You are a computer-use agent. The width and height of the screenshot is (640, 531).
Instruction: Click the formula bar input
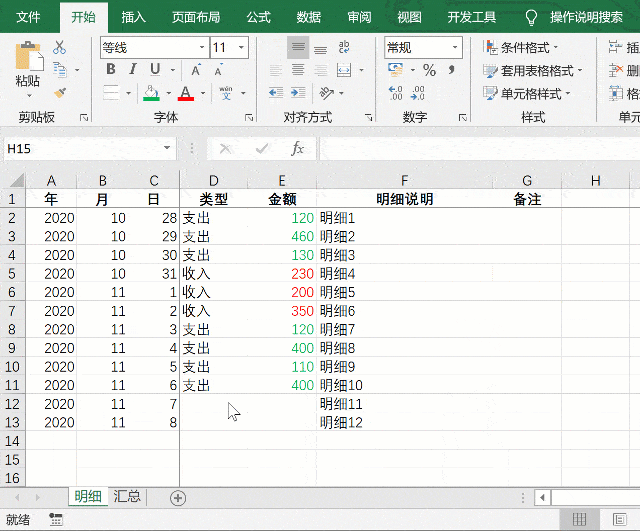[x=479, y=148]
